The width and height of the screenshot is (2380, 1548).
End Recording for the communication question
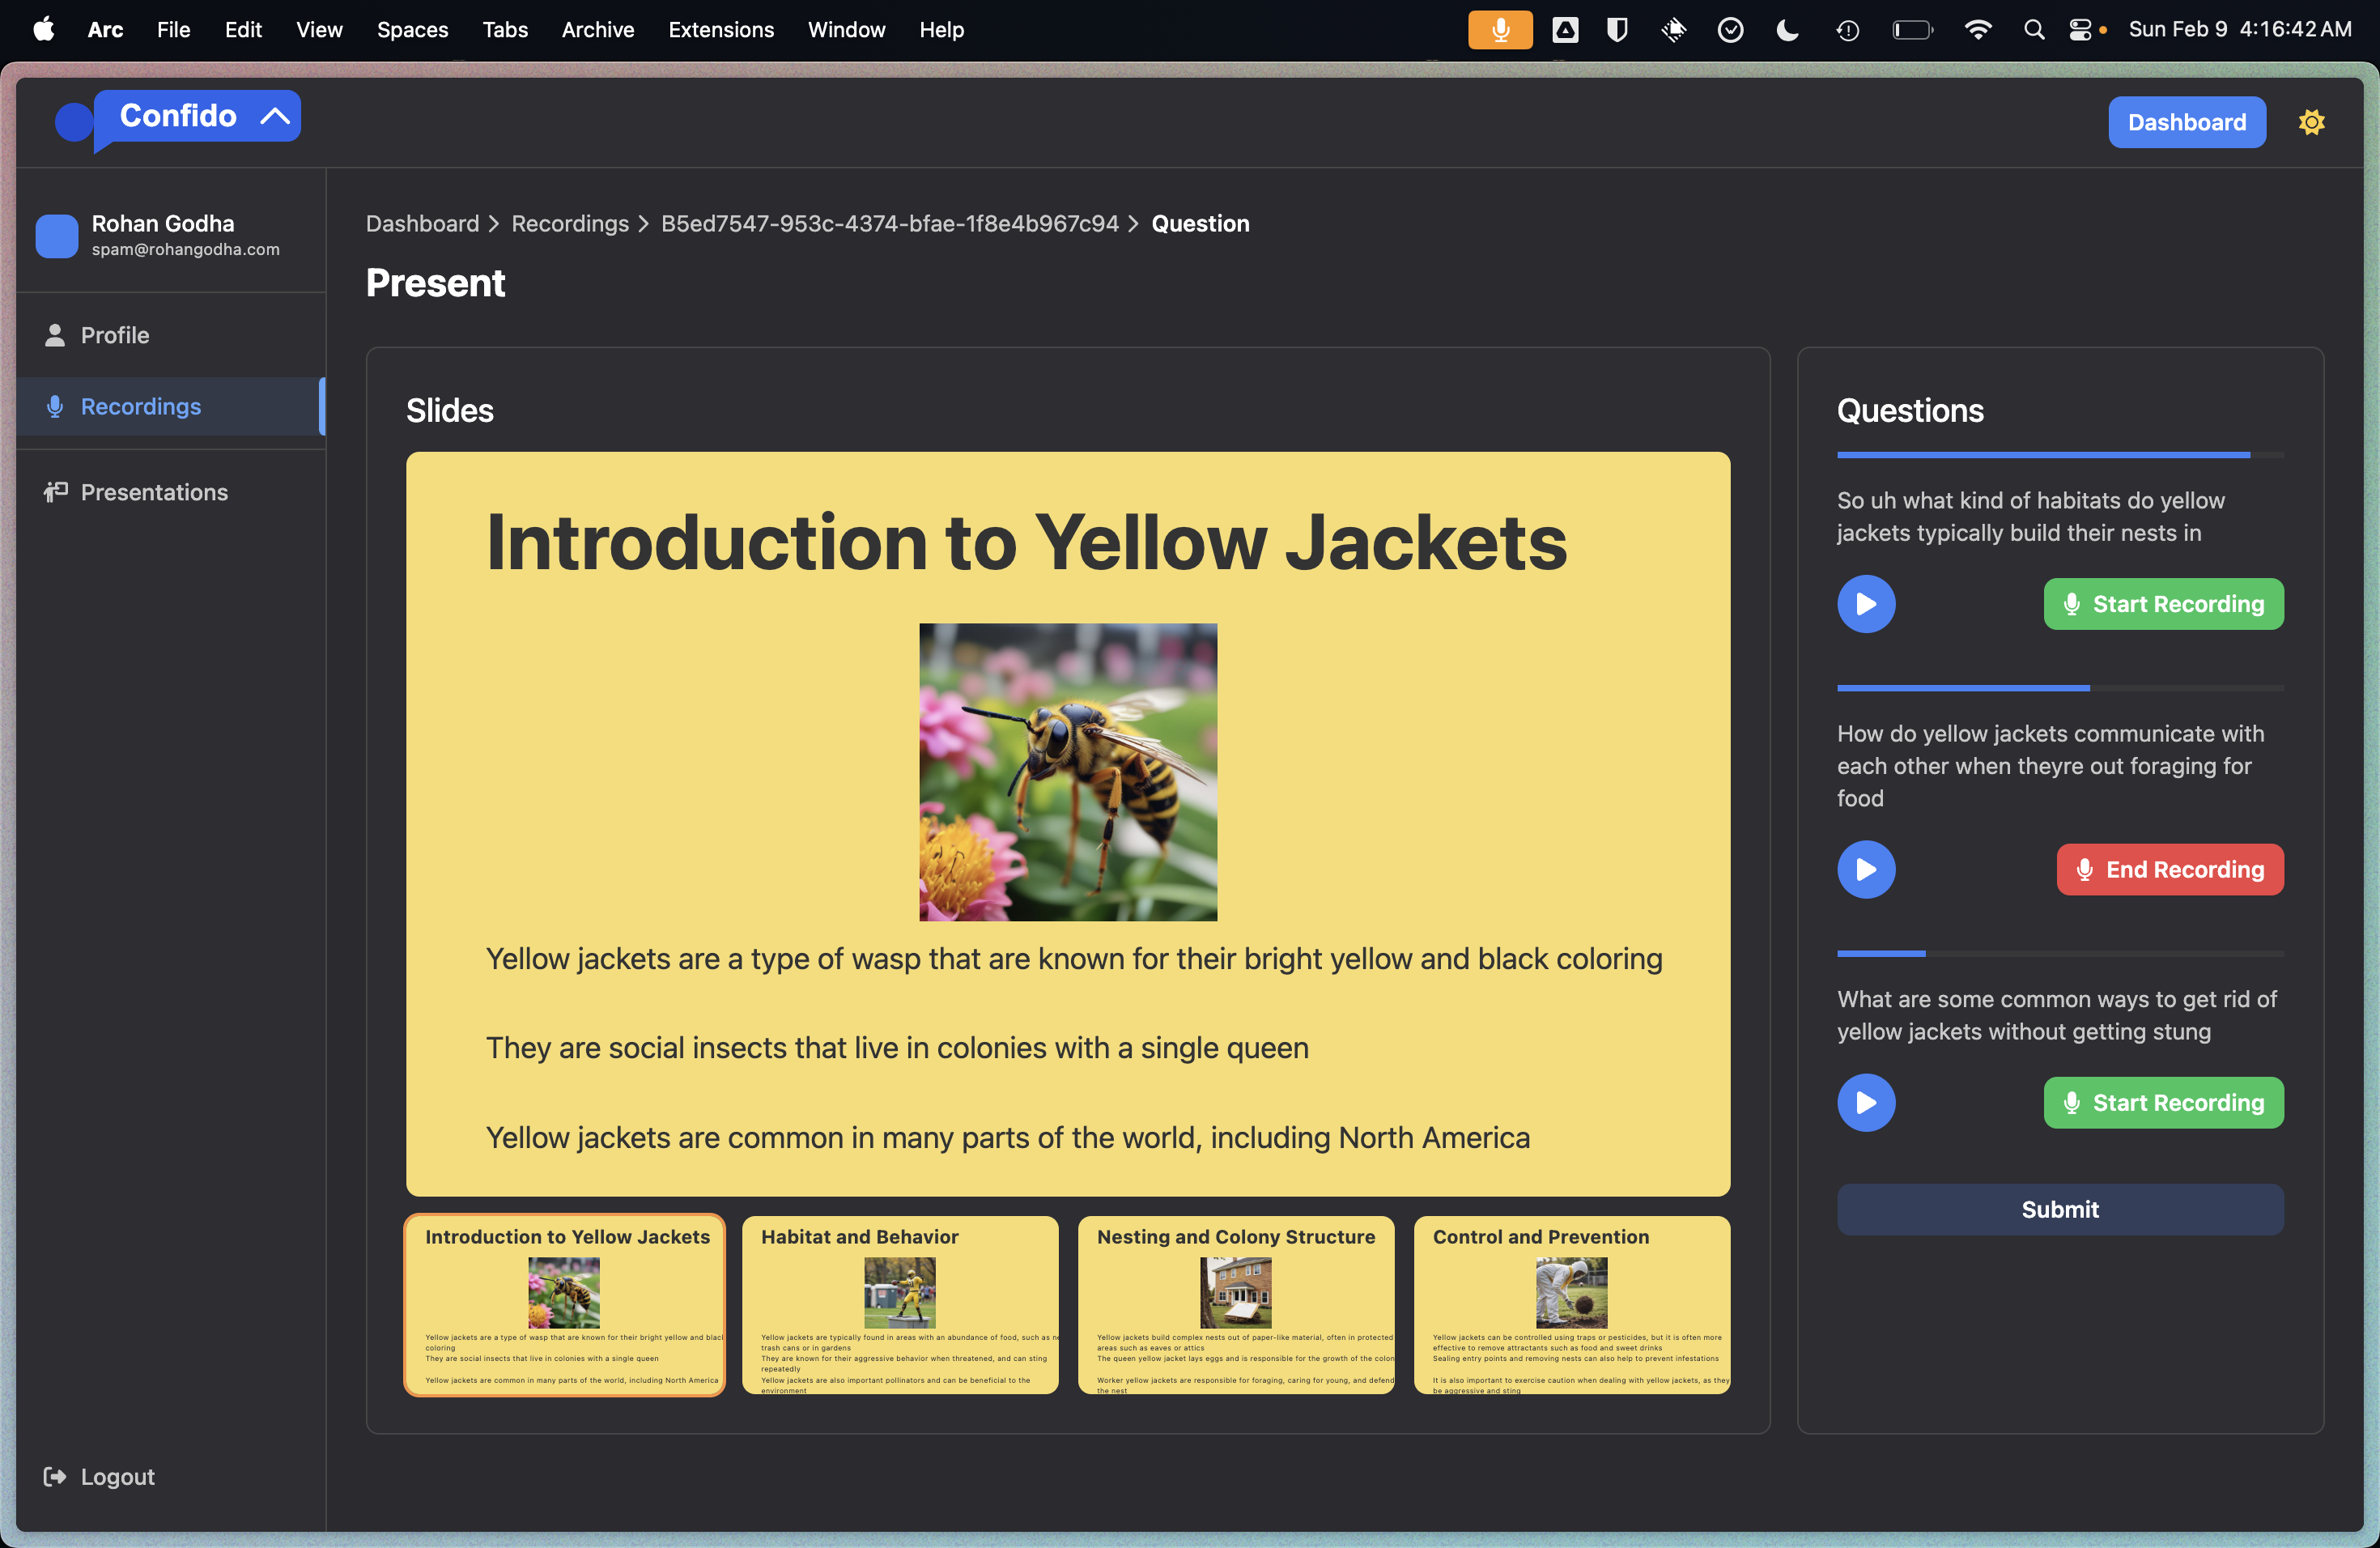pos(2169,869)
